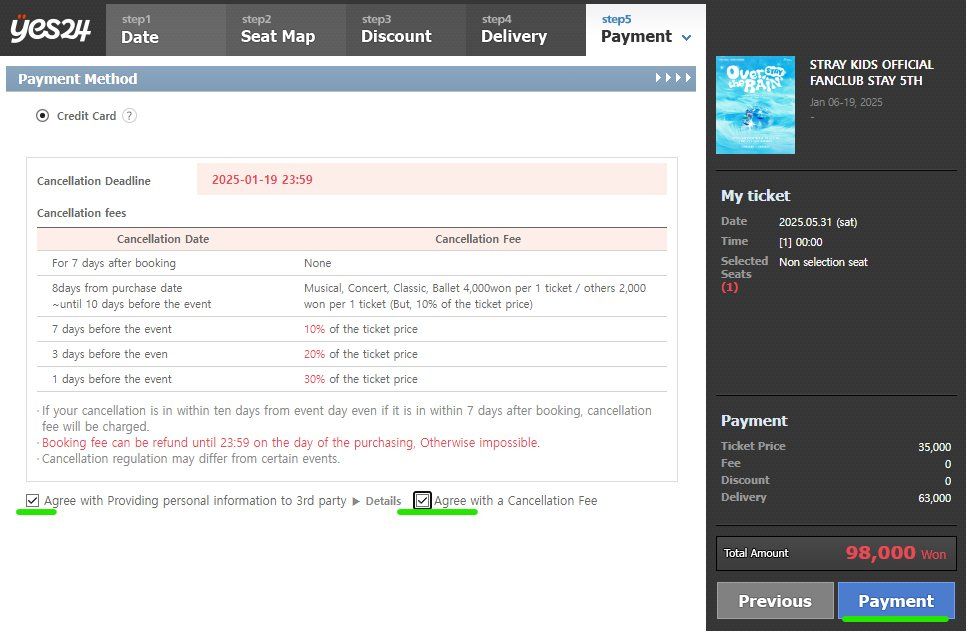Click the Cancellation Date column header
Viewport: 970px width, 633px height.
163,239
